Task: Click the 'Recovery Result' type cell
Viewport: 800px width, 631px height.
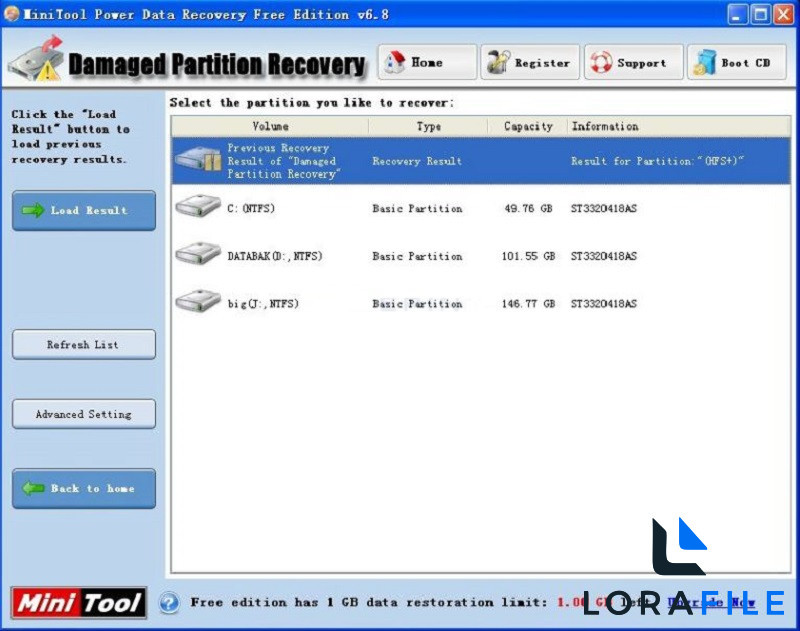Action: 417,161
